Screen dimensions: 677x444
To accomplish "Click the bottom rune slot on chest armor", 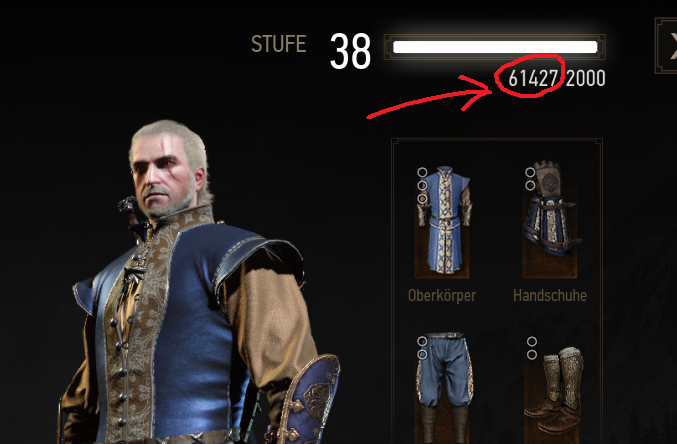I will coord(422,198).
